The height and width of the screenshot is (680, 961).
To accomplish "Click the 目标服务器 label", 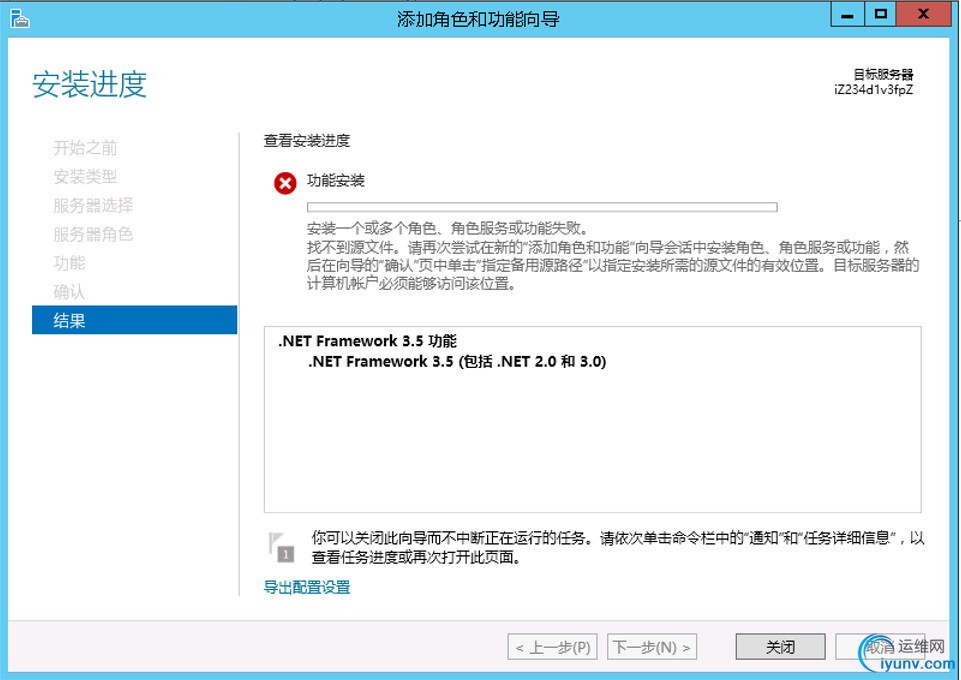I will pos(883,75).
